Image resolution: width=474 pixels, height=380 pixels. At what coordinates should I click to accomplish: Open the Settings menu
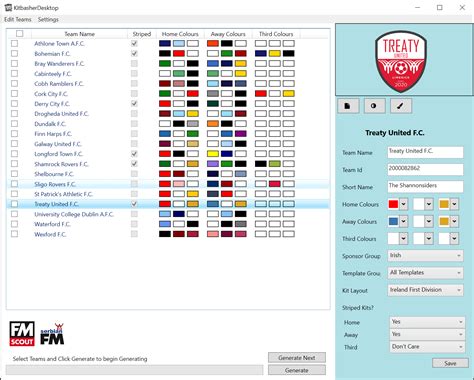pyautogui.click(x=48, y=19)
